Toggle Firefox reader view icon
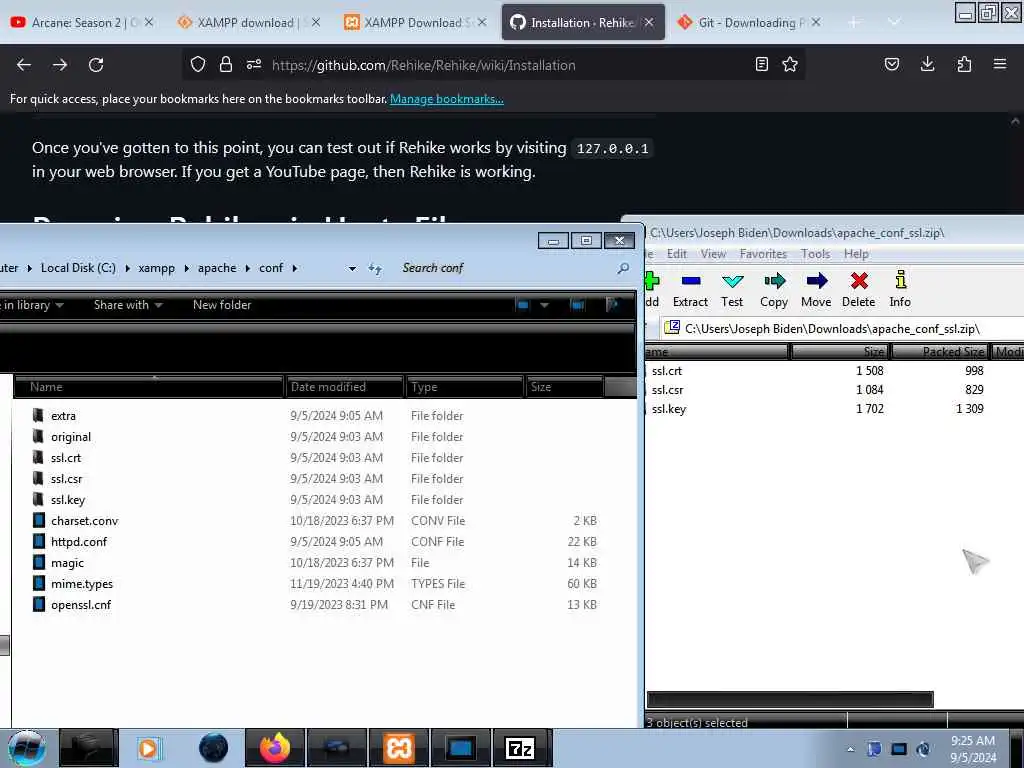 tap(761, 65)
